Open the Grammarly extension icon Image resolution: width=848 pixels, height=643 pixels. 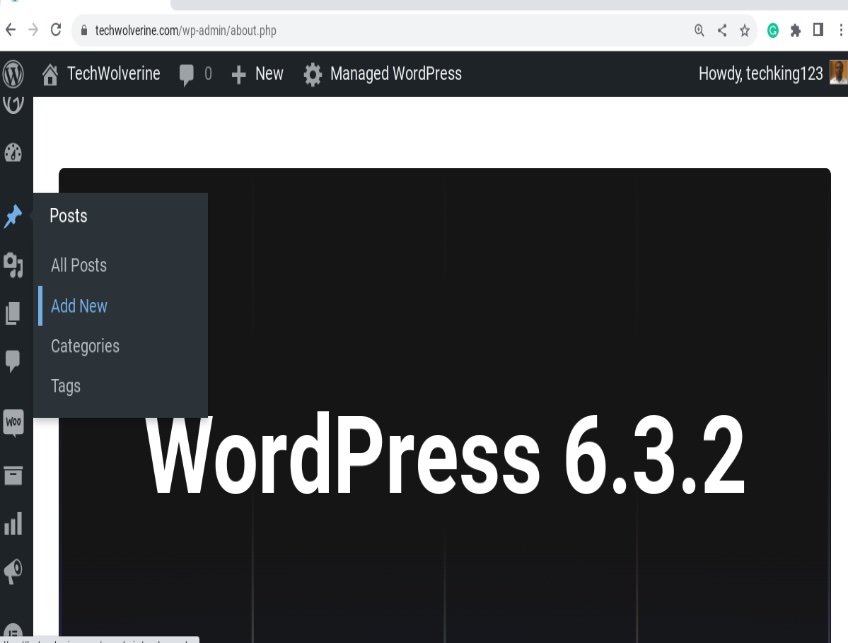click(773, 31)
